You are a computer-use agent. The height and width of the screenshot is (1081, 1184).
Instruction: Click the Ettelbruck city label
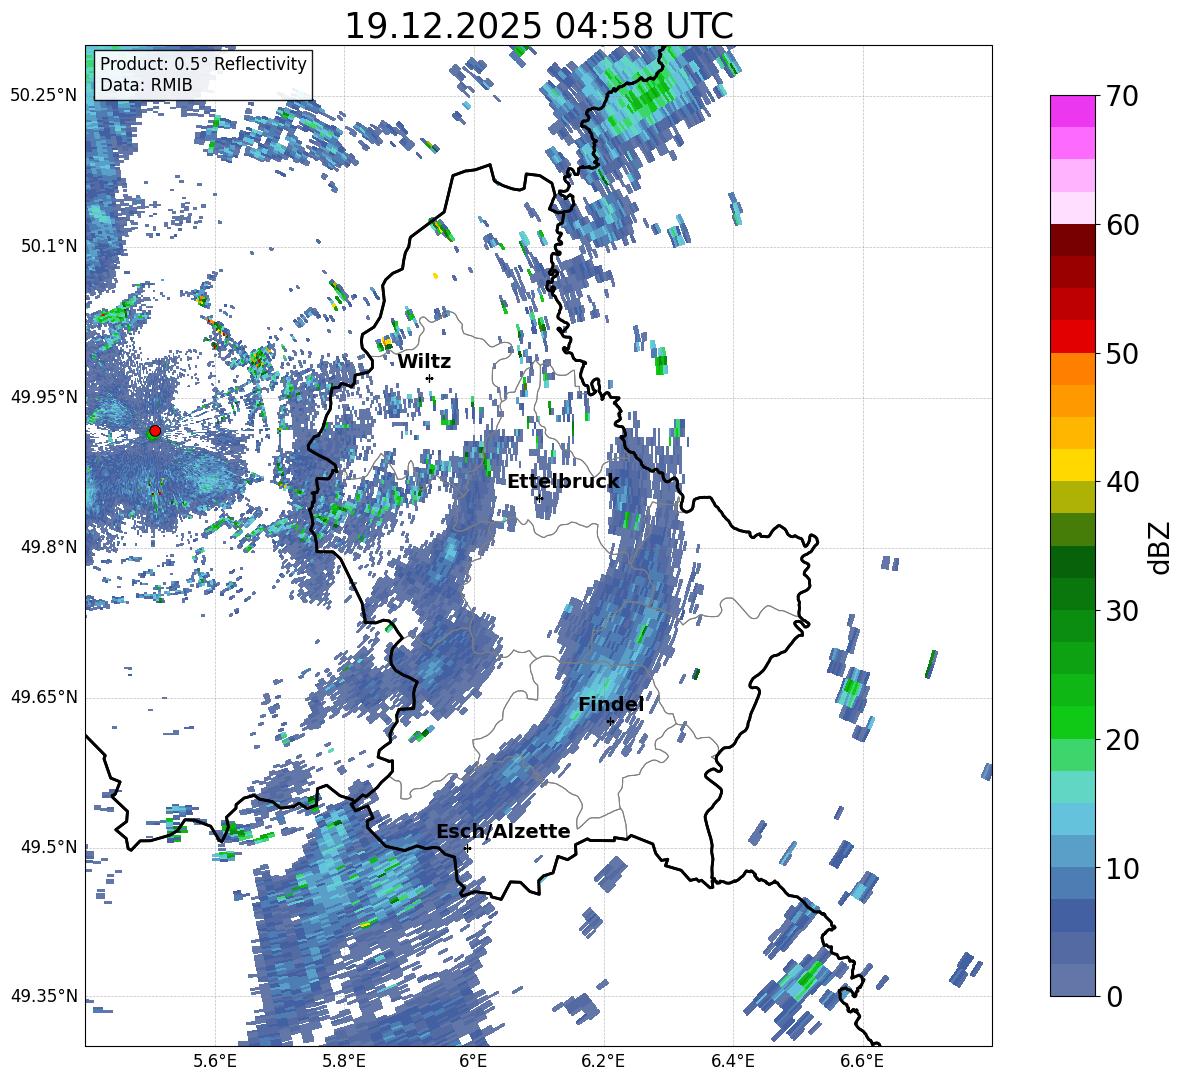[x=563, y=482]
